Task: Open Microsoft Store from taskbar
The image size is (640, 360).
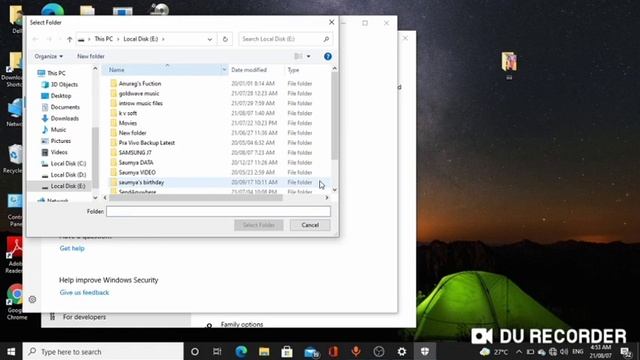Action: (287, 351)
